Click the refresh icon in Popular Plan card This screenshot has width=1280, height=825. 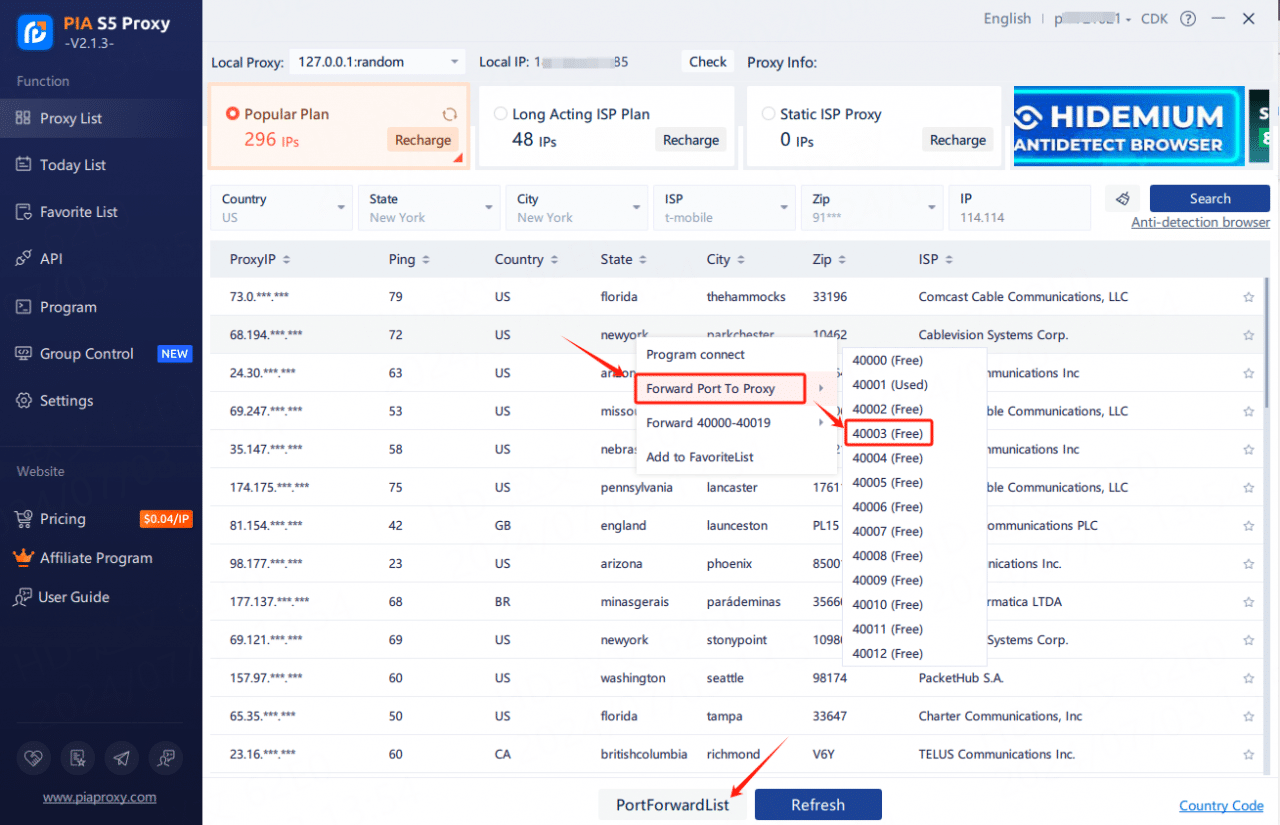(x=450, y=114)
